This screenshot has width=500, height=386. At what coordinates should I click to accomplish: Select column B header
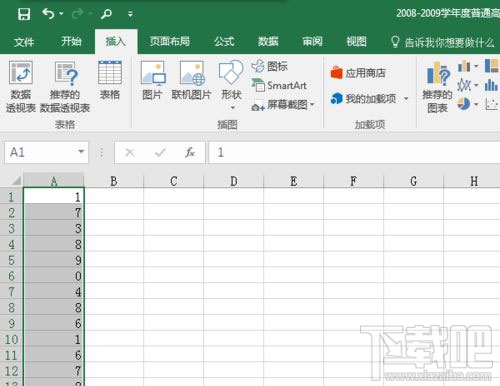[114, 181]
